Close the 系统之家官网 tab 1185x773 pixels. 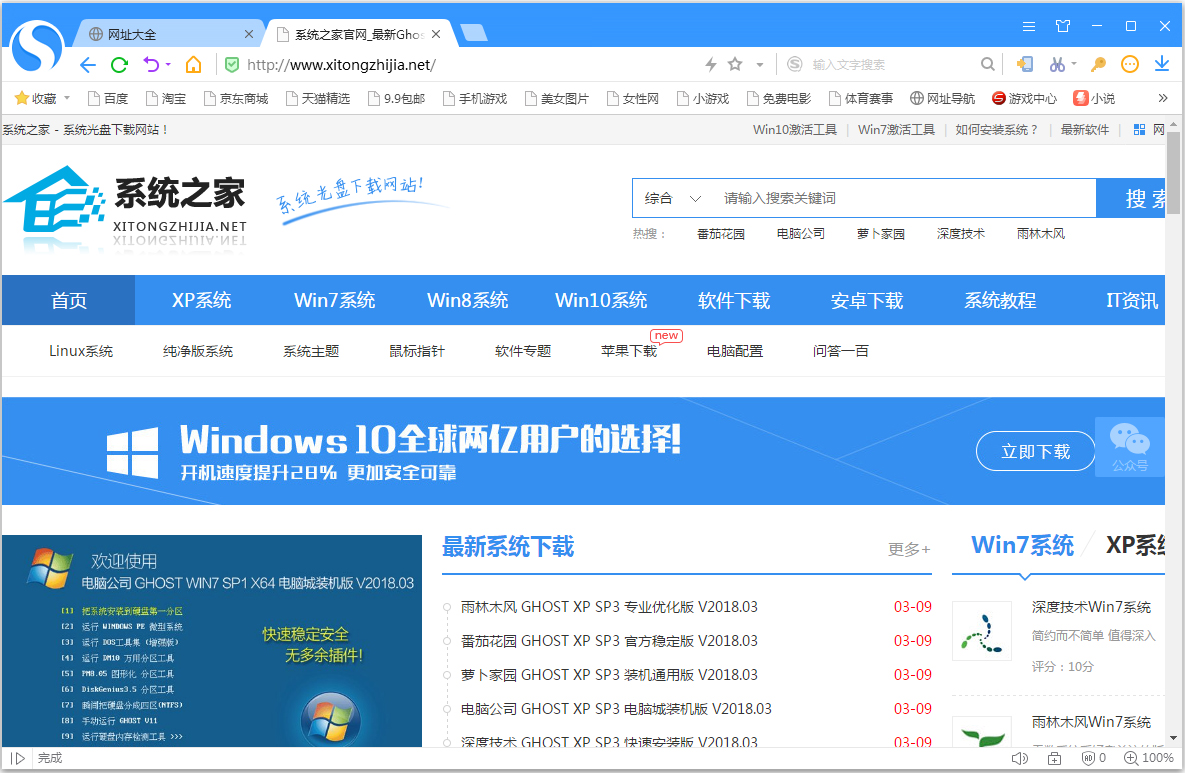pos(436,34)
